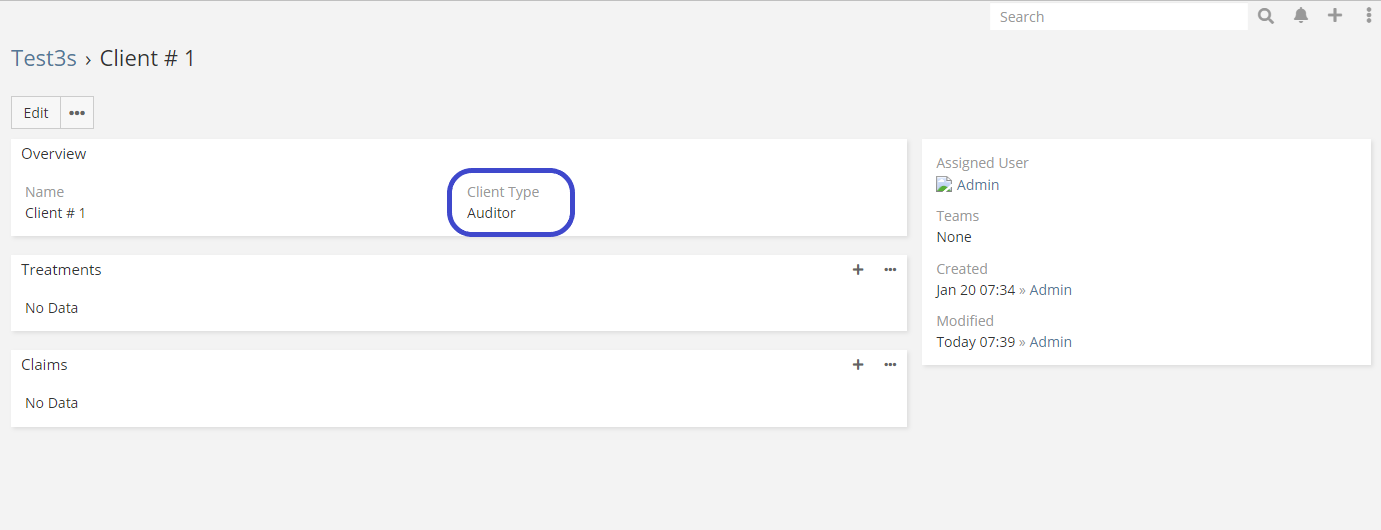
Task: Open the Treatments panel ellipsis menu
Action: click(890, 270)
